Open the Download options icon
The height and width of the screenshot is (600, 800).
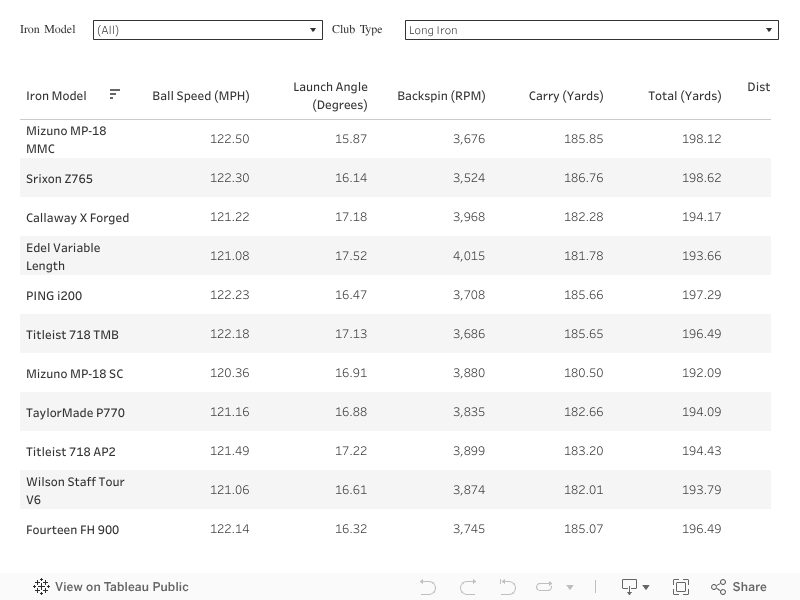635,587
